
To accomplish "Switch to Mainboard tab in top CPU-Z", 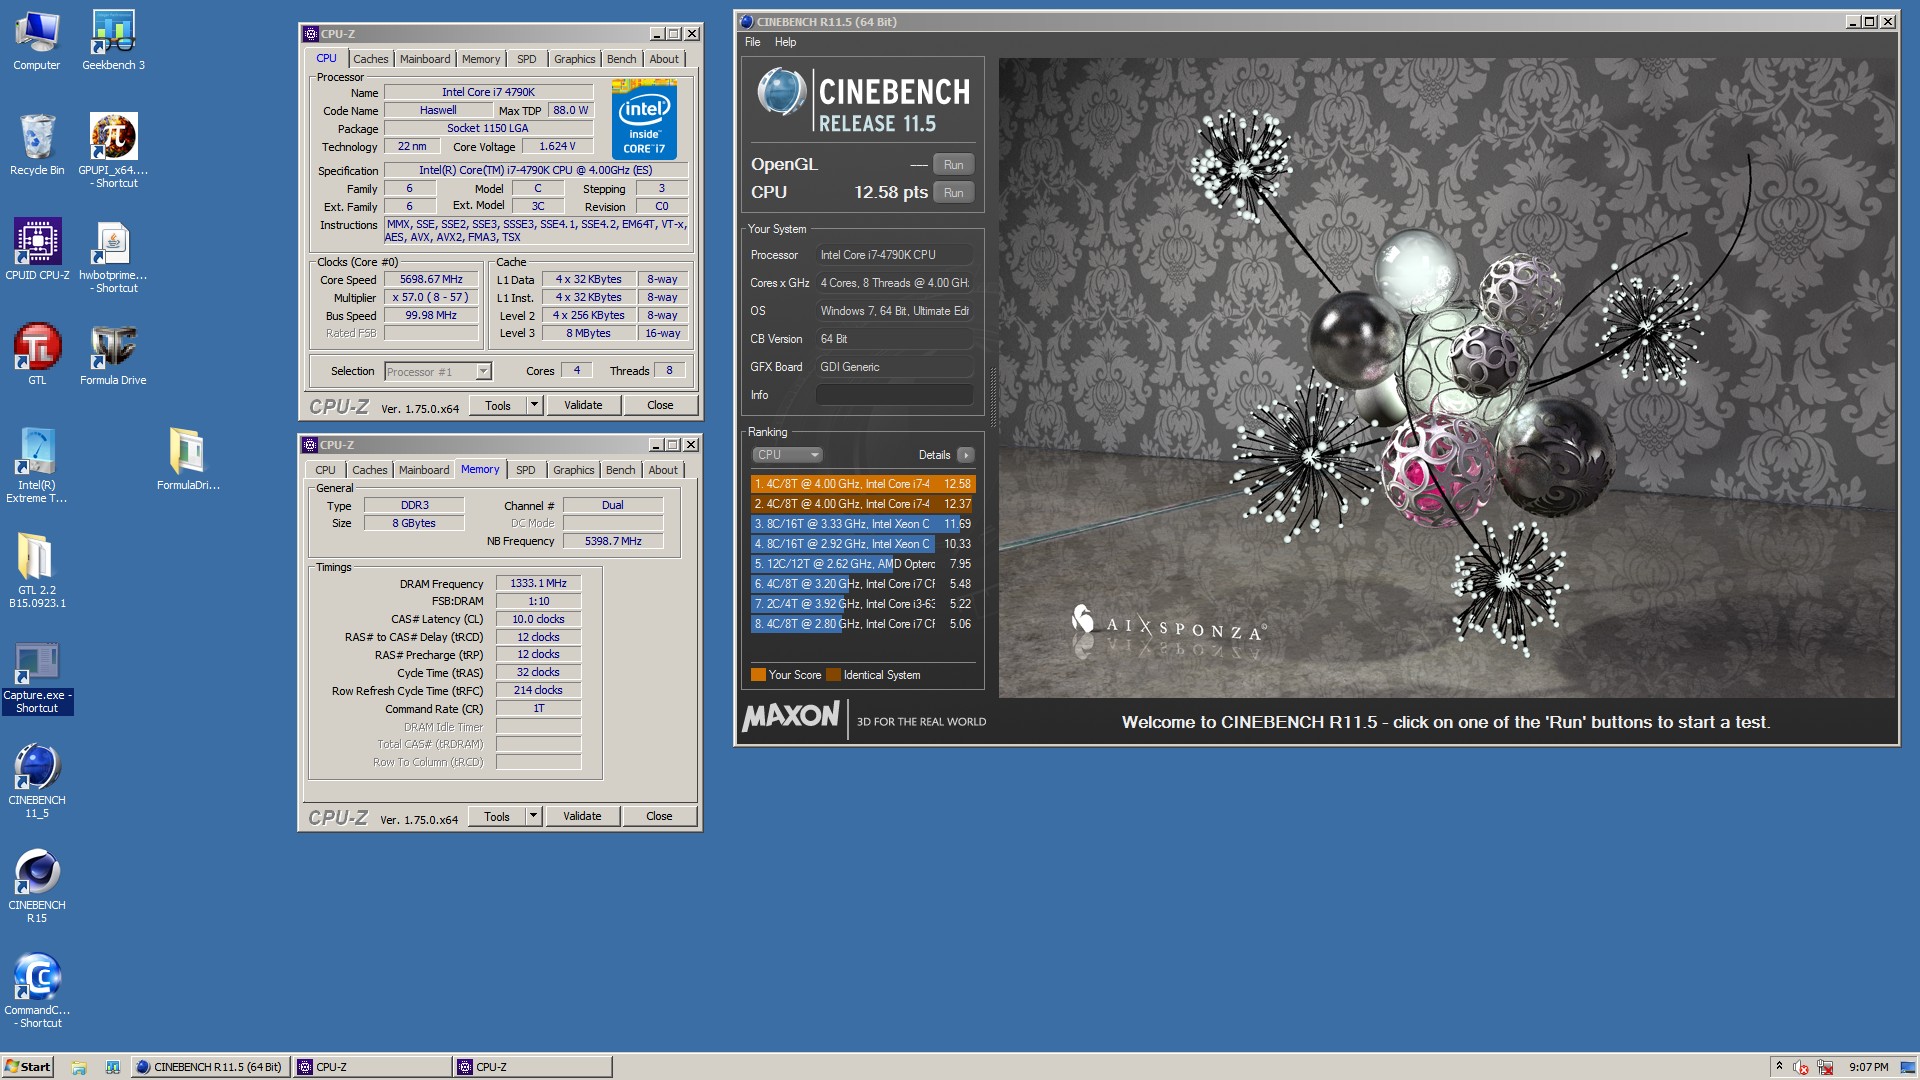I will [x=425, y=59].
